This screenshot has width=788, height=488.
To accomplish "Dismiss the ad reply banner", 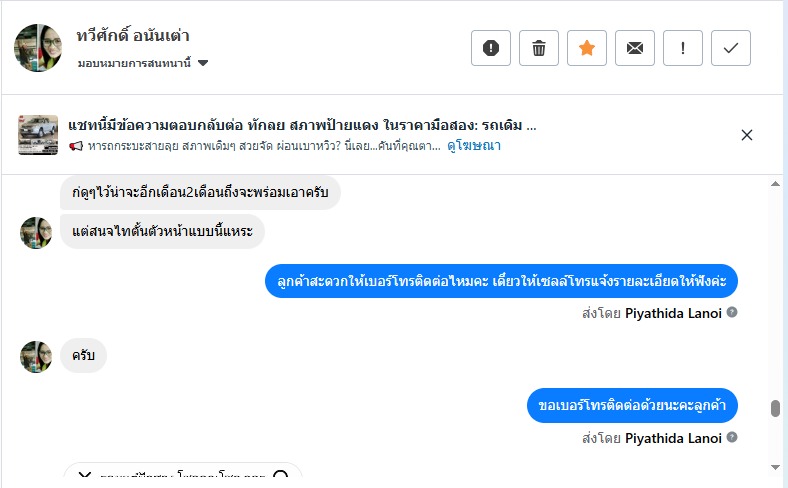I will 747,135.
